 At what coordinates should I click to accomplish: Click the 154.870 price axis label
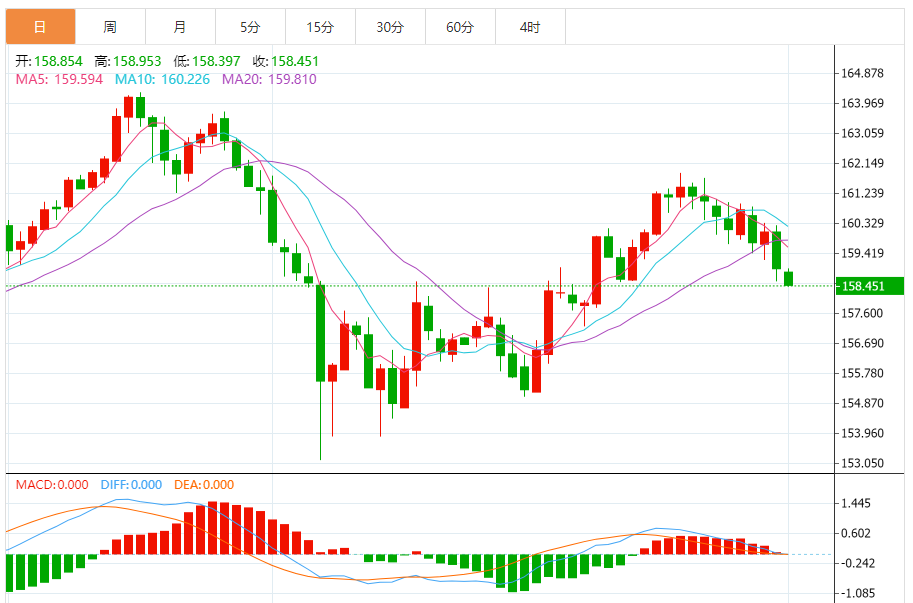tap(862, 403)
